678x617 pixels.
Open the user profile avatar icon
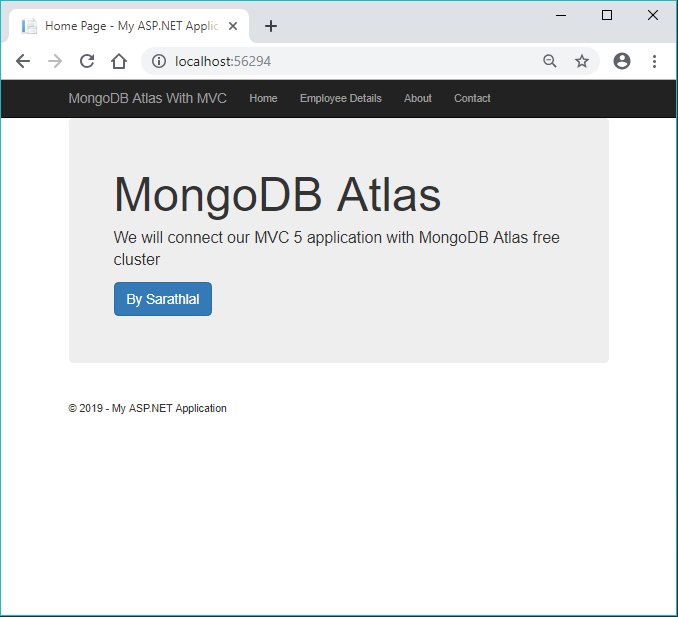pos(622,61)
